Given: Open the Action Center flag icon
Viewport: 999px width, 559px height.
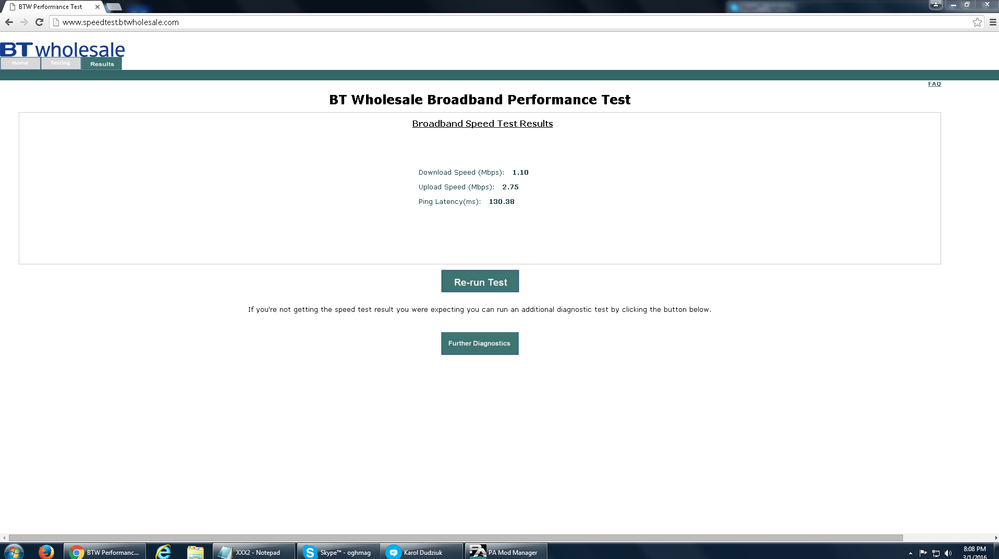Looking at the screenshot, I should tap(923, 553).
